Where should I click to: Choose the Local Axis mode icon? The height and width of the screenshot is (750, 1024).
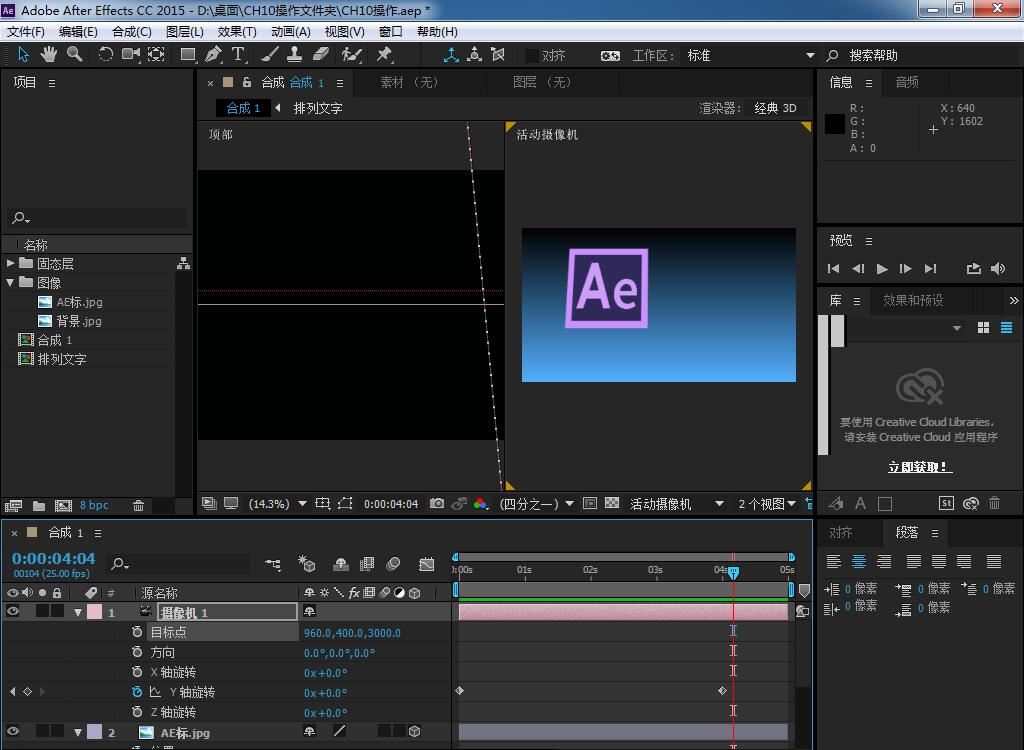pos(451,54)
